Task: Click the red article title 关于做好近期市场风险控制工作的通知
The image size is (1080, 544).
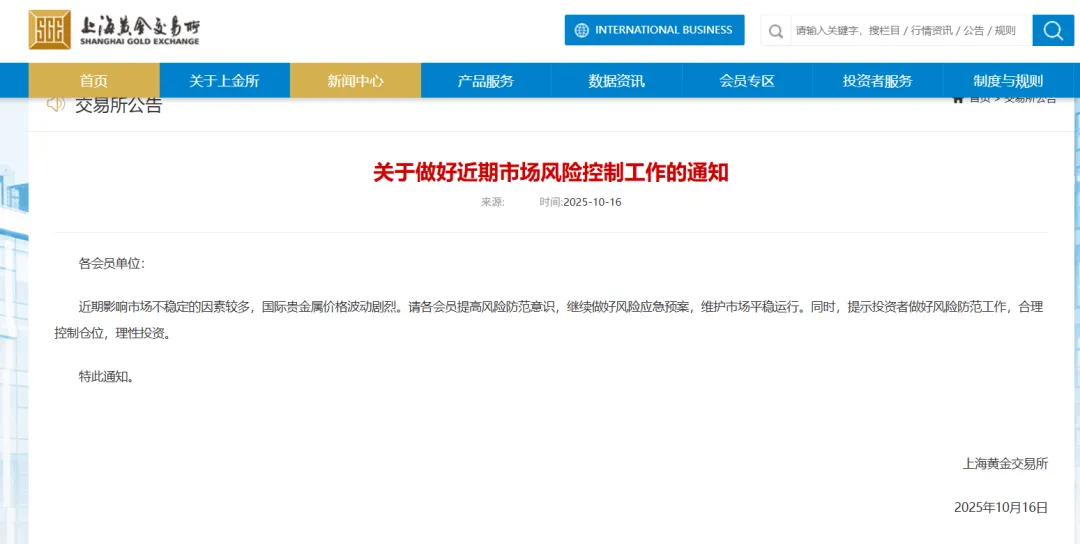Action: pyautogui.click(x=551, y=172)
